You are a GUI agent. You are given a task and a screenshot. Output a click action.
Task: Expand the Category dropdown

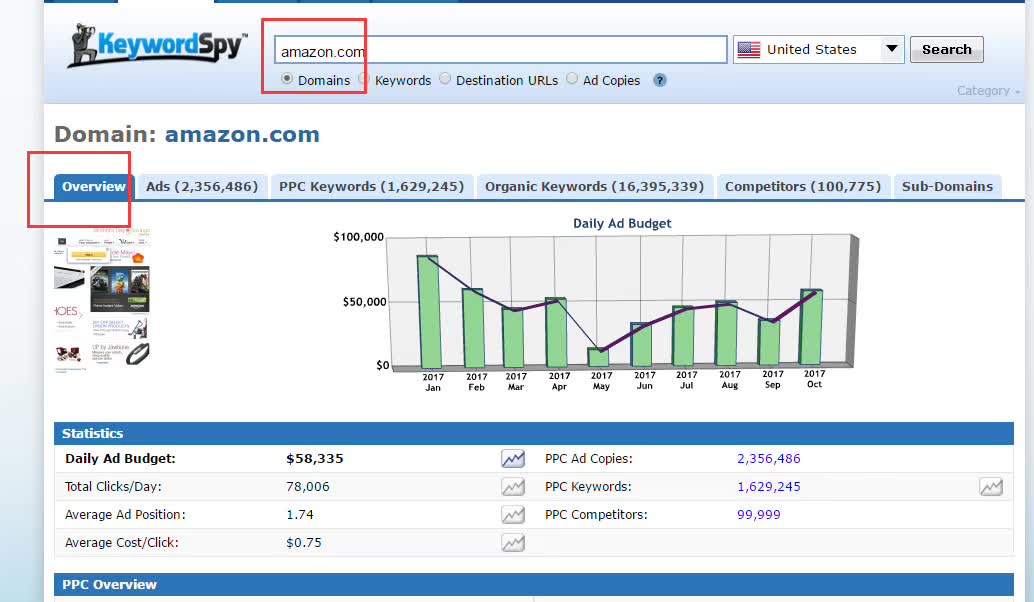tap(988, 91)
